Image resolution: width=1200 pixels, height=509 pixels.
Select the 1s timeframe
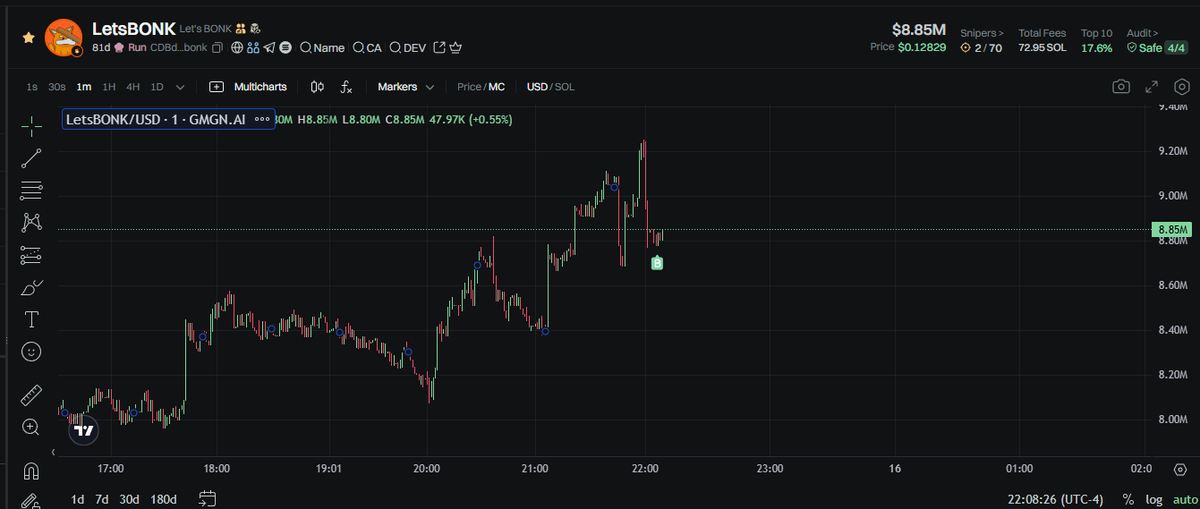click(x=32, y=87)
